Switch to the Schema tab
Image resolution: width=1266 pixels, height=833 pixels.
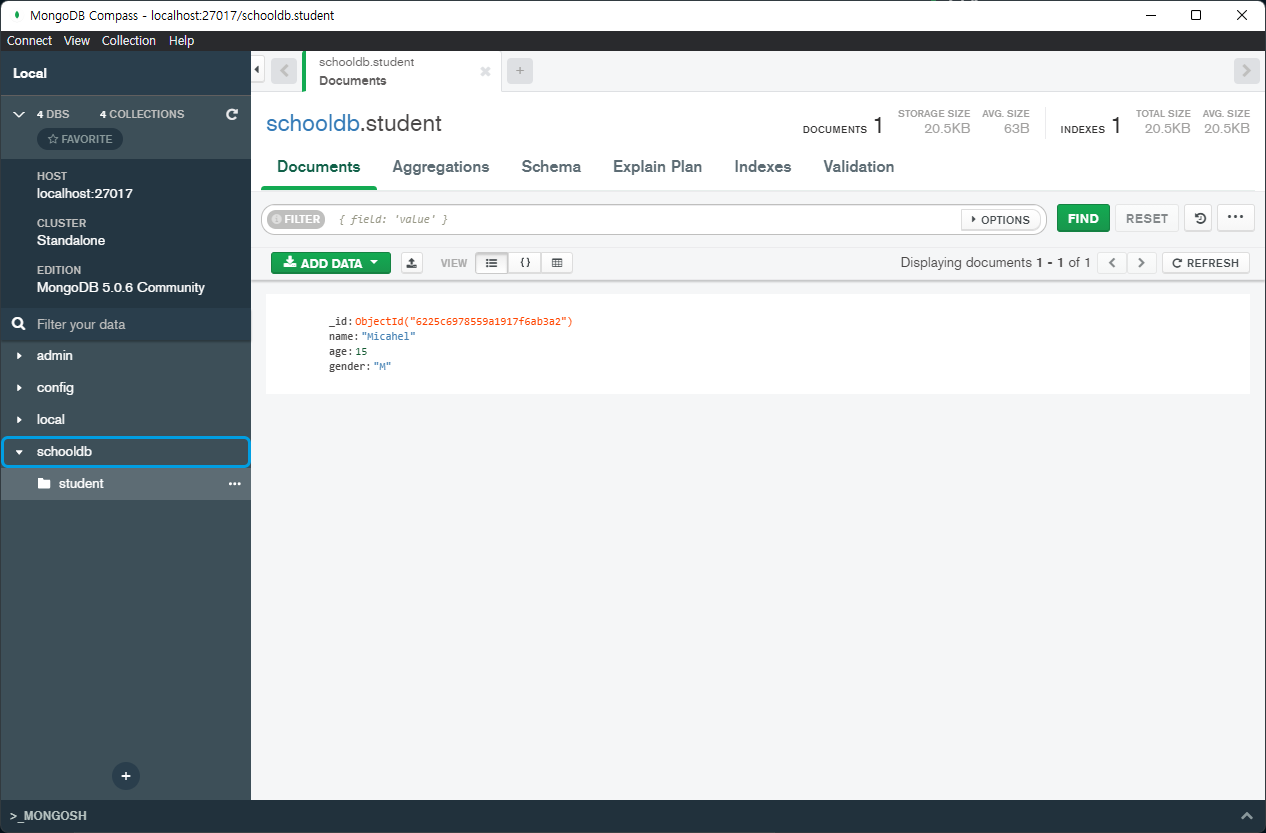tap(551, 166)
